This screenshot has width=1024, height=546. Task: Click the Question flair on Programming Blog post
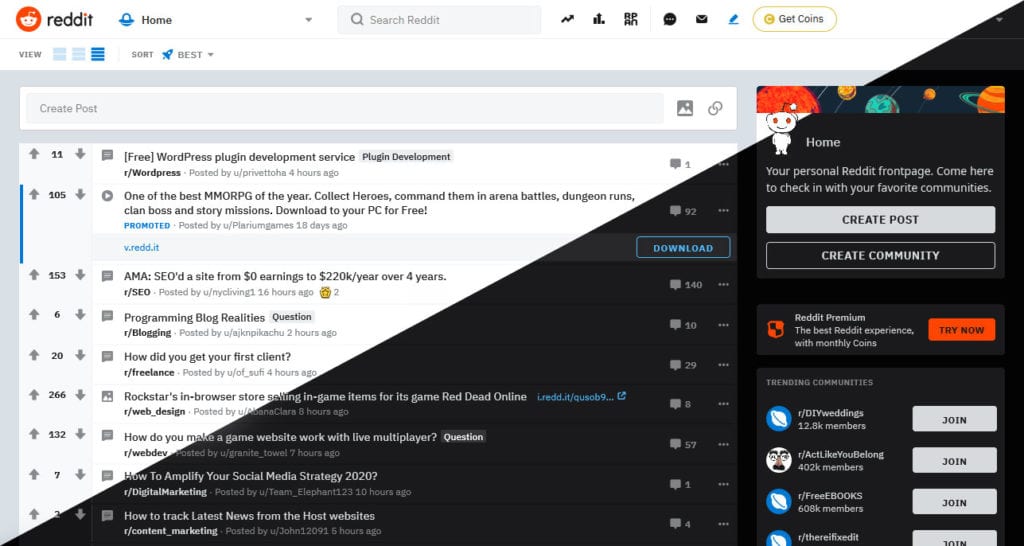[291, 317]
